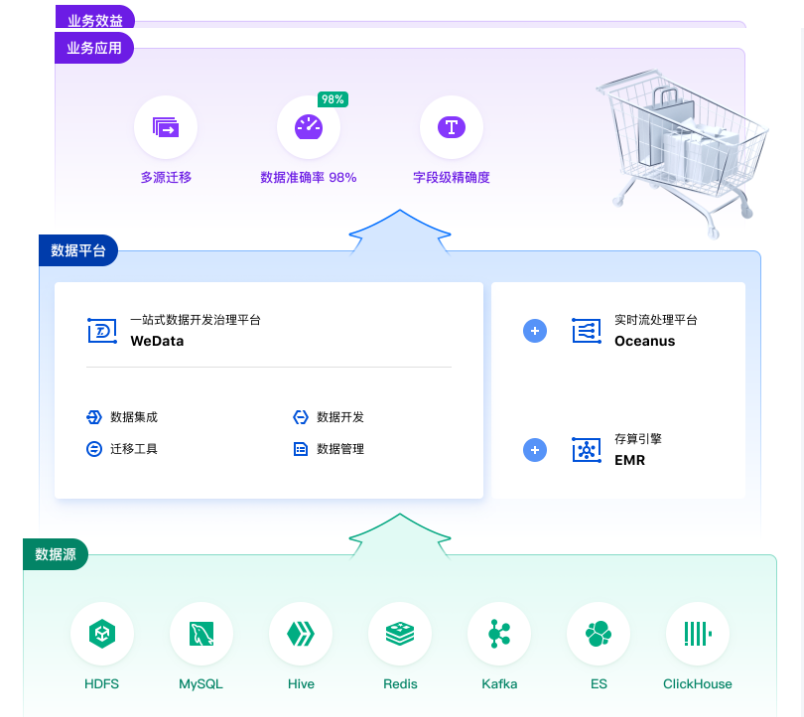Click the 数据集成 icon
Screen dimensions: 804x717
(94, 417)
